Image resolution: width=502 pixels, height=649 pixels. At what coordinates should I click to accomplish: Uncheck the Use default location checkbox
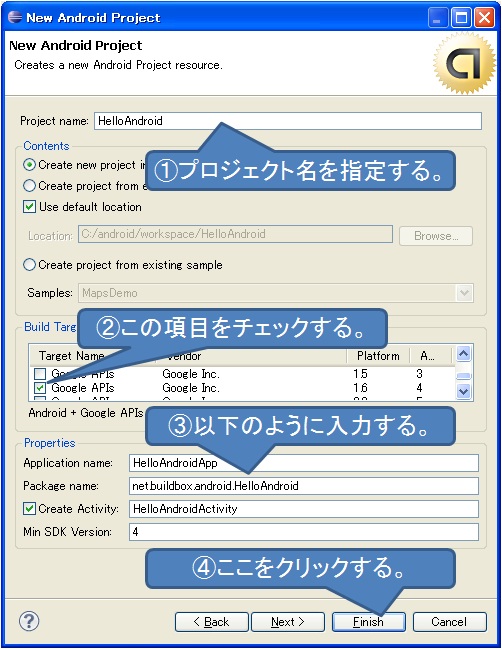coord(29,207)
